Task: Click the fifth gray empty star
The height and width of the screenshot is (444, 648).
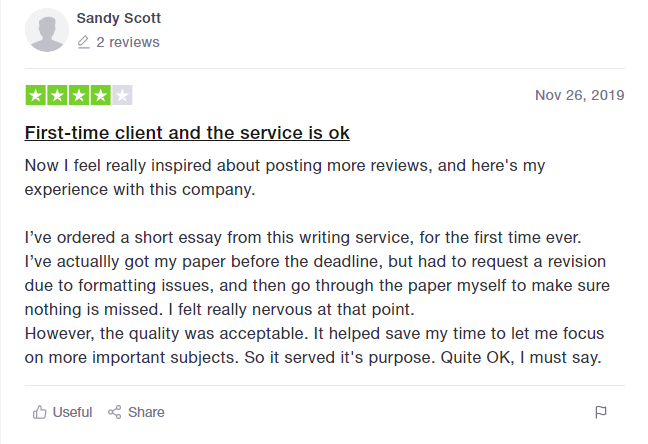Action: pos(122,95)
